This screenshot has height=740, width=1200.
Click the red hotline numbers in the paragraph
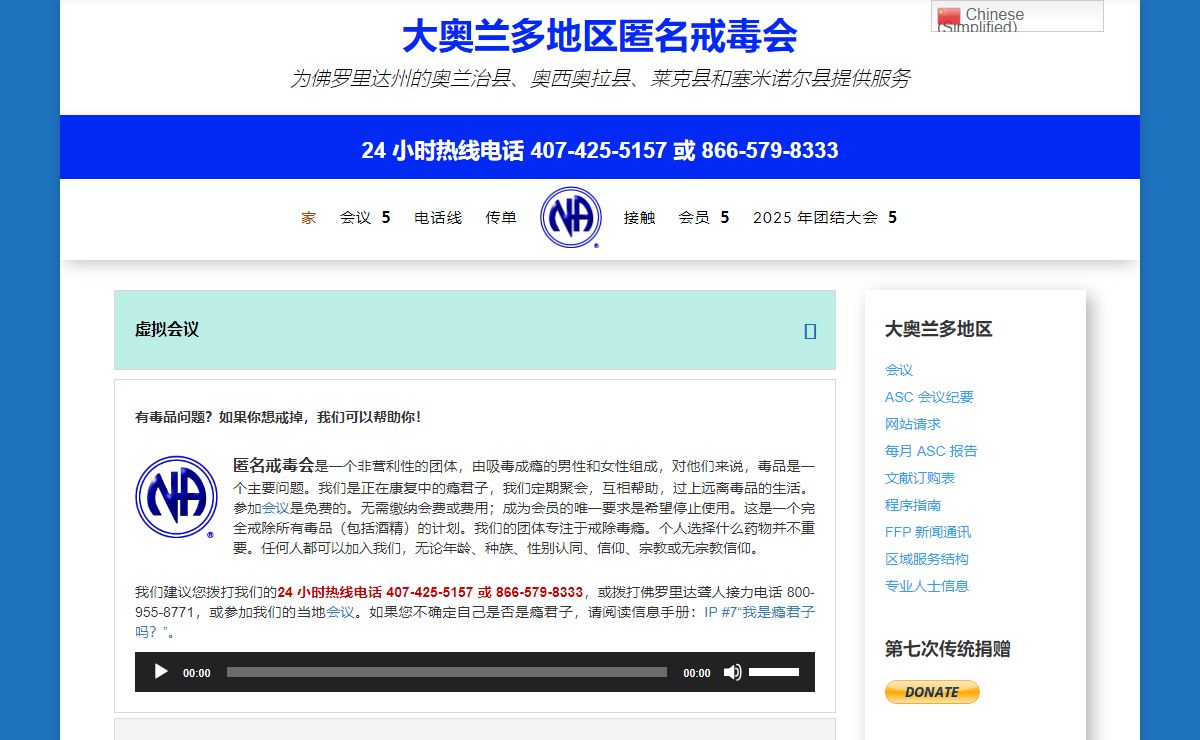430,592
